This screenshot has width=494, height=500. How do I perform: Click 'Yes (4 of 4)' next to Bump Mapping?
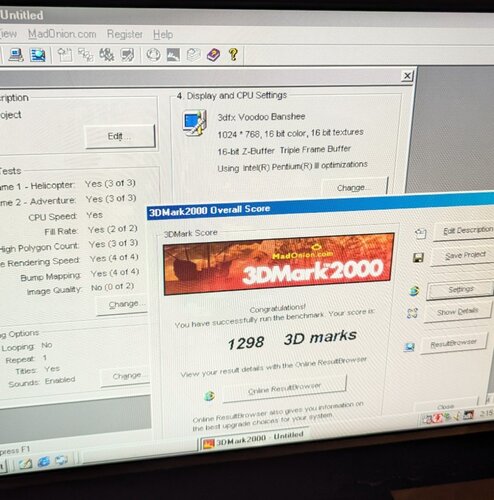115,273
